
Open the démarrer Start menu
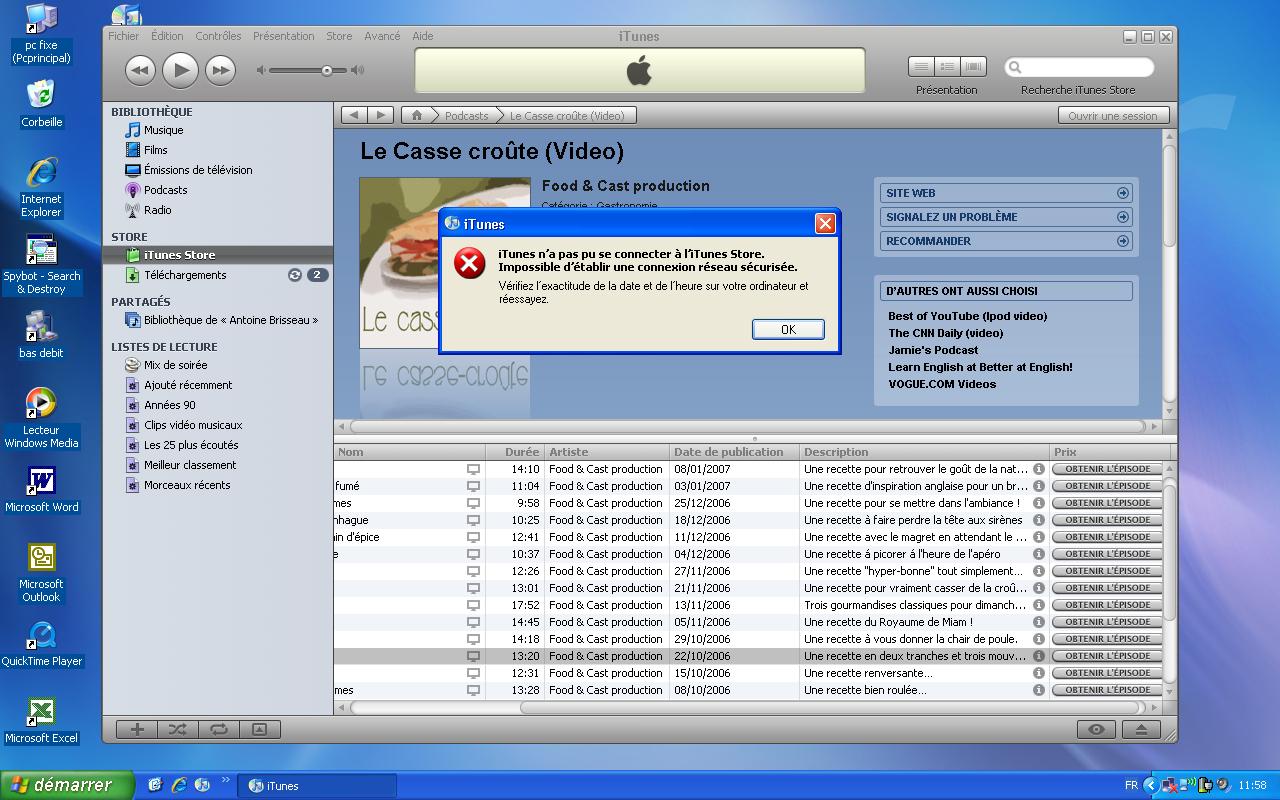pyautogui.click(x=66, y=785)
